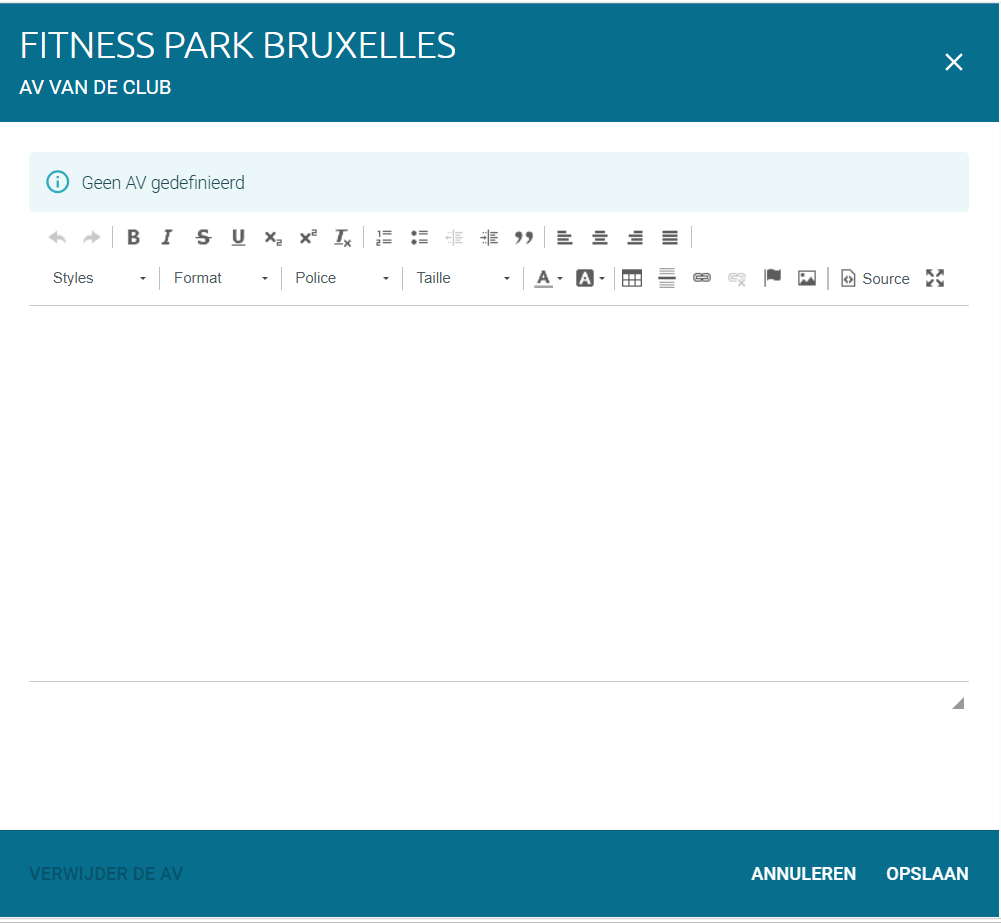1001x923 pixels.
Task: Insert a block quote
Action: tap(524, 237)
